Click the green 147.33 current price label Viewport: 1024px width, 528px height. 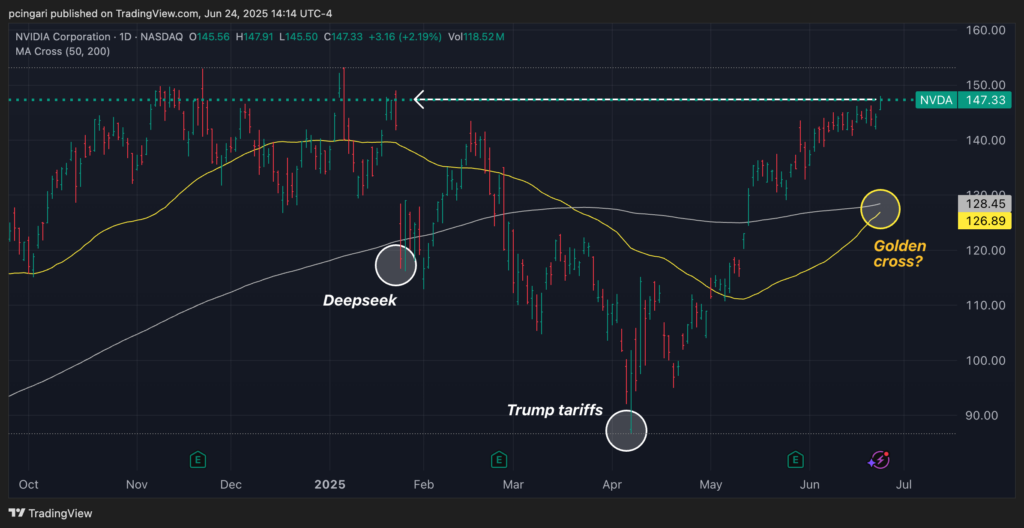985,101
